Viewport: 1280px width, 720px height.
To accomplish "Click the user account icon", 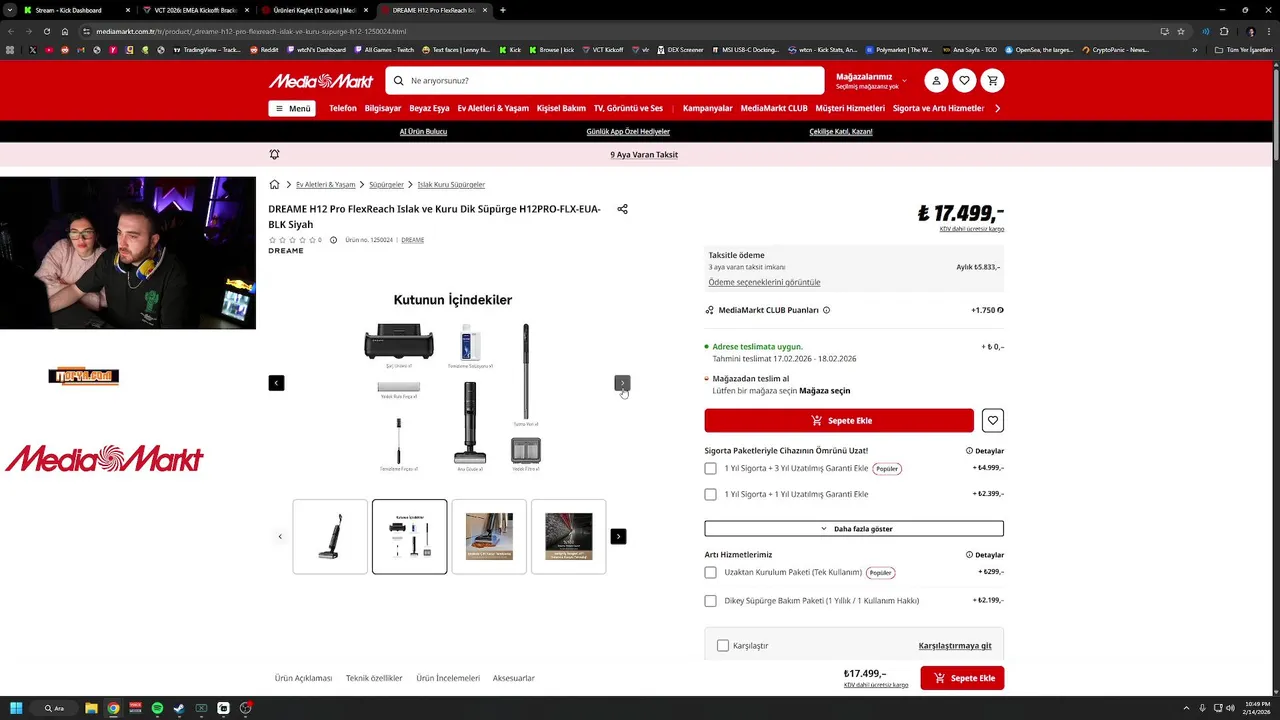I will point(936,81).
